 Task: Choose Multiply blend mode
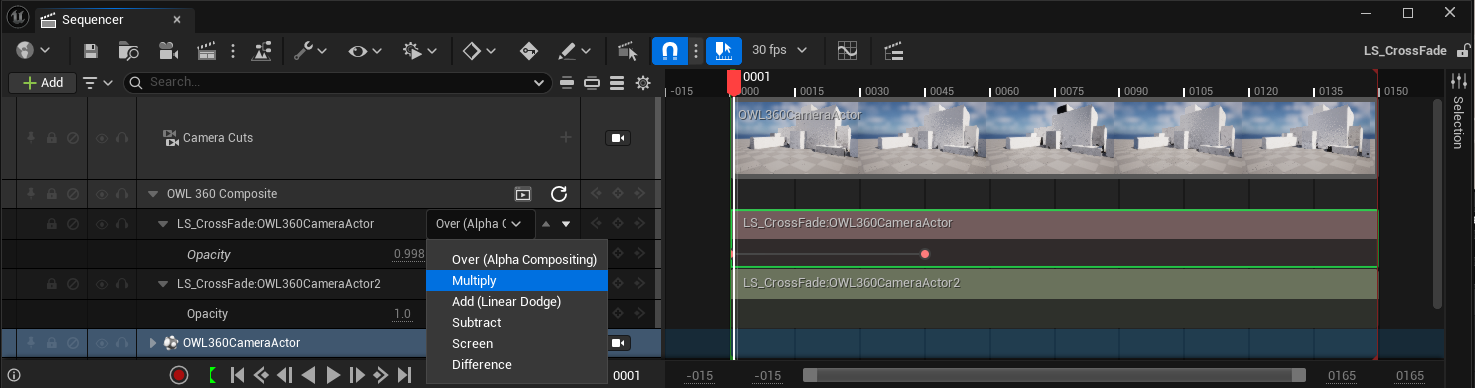click(x=517, y=281)
